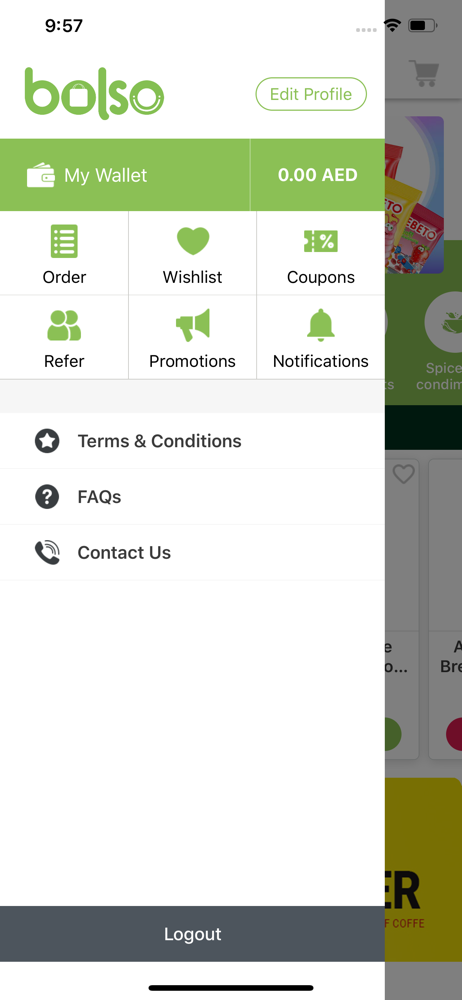Screen dimensions: 462x1000
Task: Toggle the product favorite heart outline
Action: tap(403, 474)
